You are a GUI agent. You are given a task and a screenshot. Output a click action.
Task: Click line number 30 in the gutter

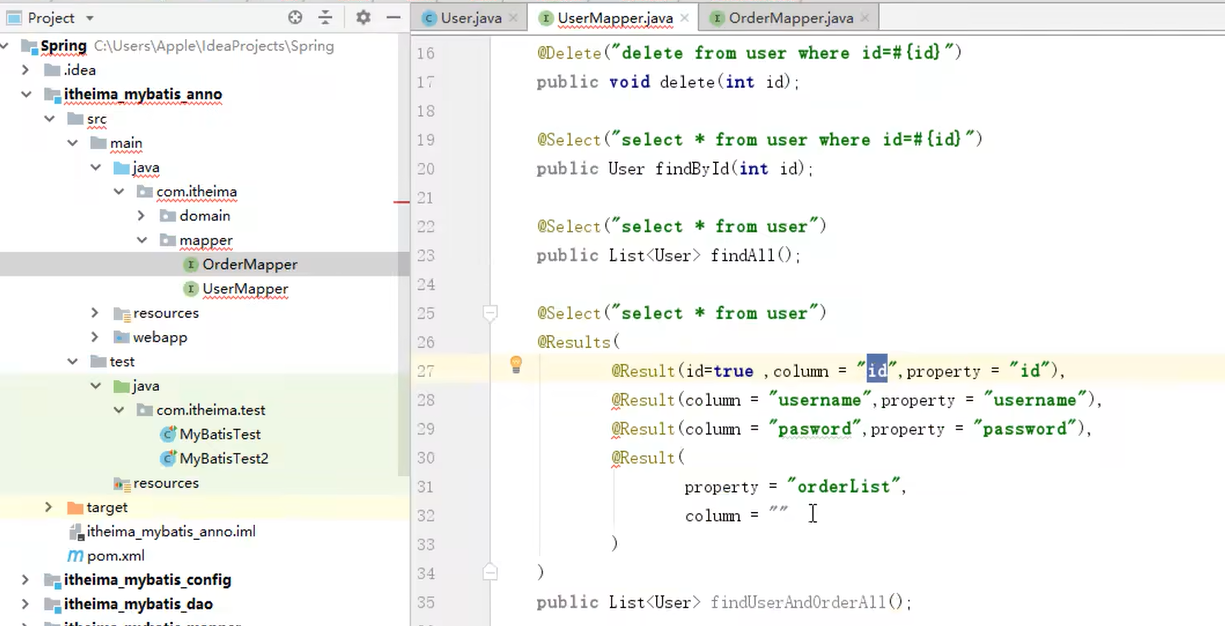[x=427, y=457]
